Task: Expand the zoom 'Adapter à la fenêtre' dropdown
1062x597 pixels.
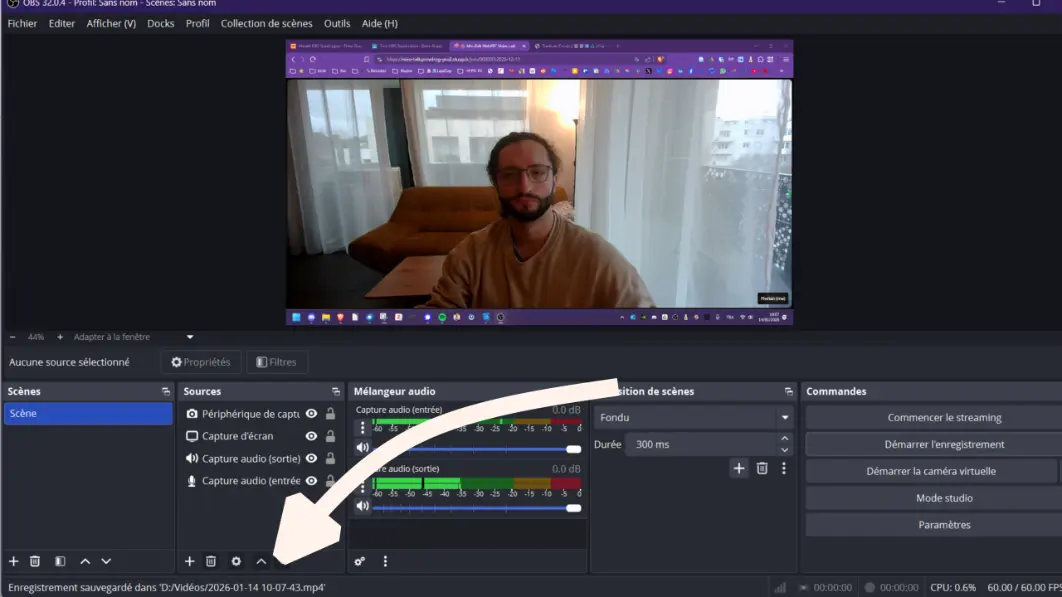Action: pos(190,337)
